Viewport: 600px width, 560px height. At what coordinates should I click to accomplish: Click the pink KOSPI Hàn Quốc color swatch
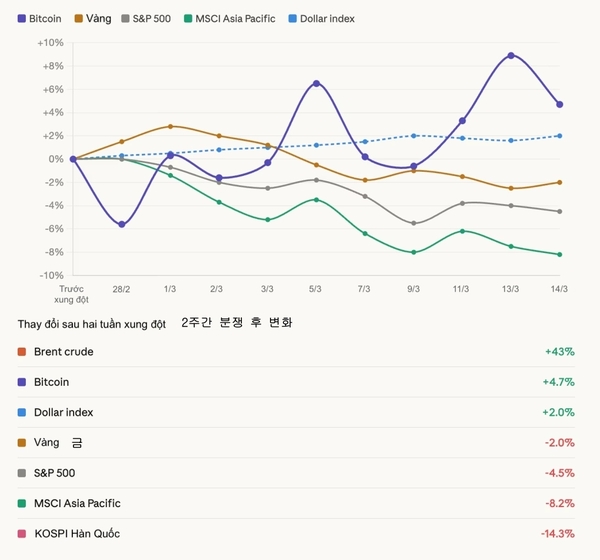click(23, 534)
